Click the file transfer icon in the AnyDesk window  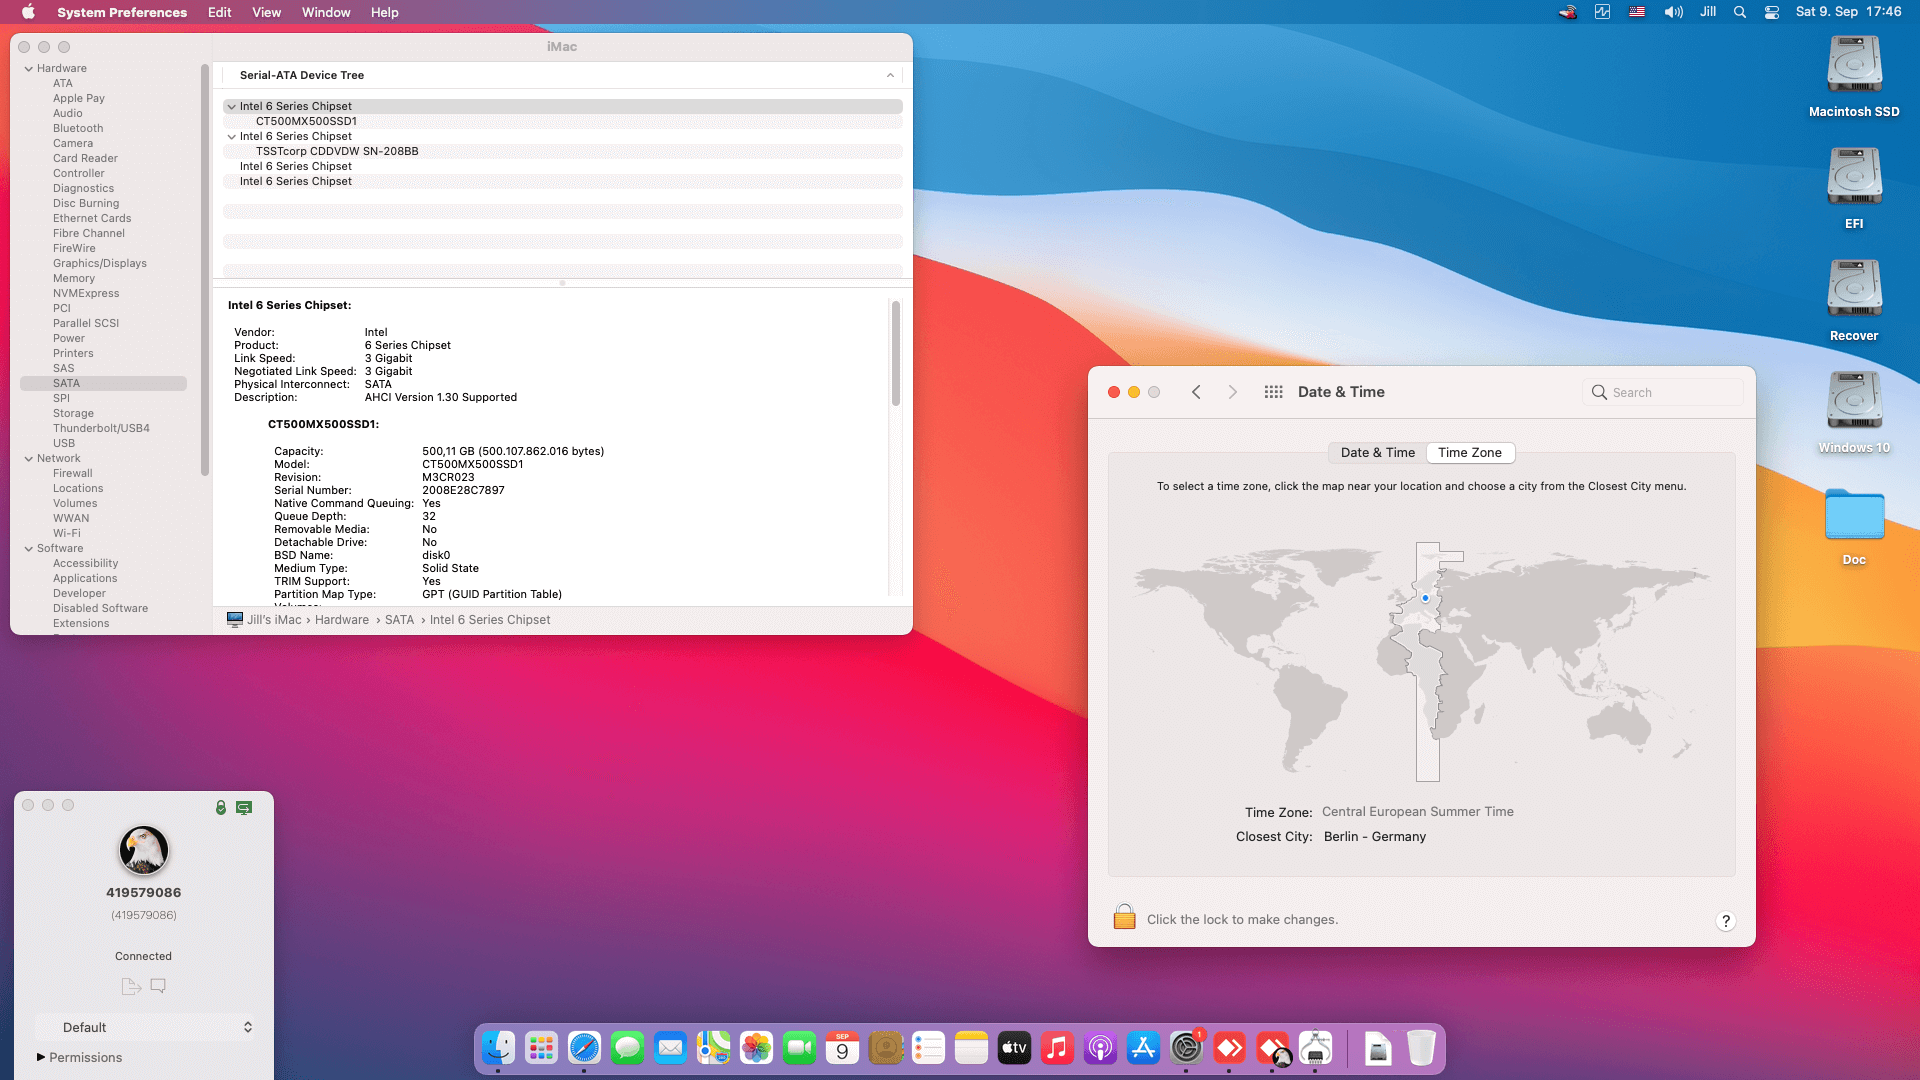[x=131, y=986]
